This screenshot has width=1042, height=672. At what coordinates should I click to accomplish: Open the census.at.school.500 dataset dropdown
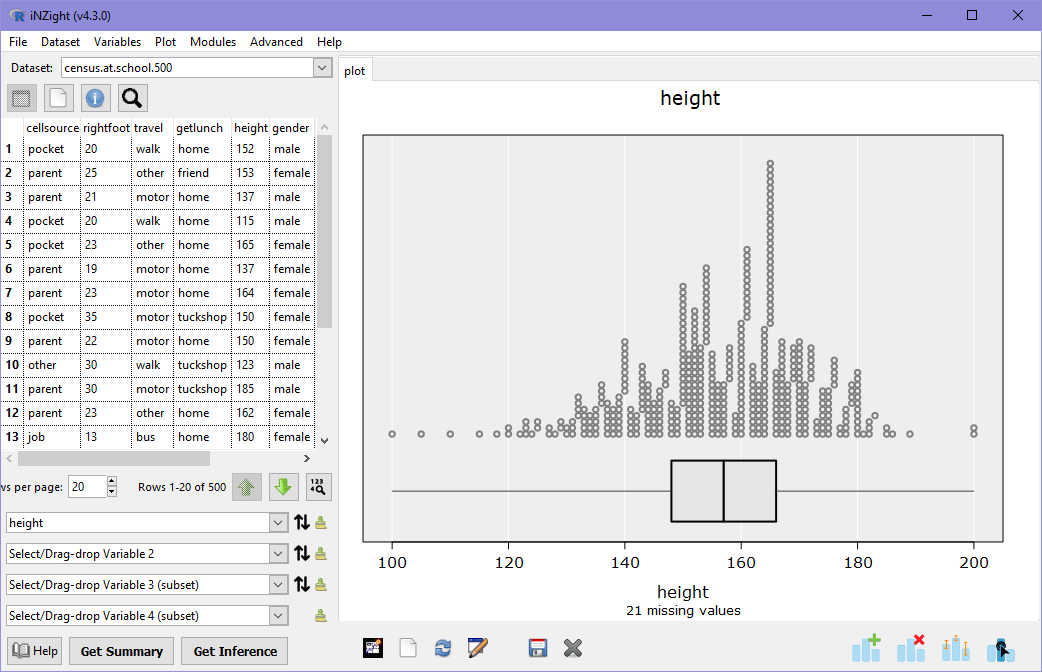322,68
